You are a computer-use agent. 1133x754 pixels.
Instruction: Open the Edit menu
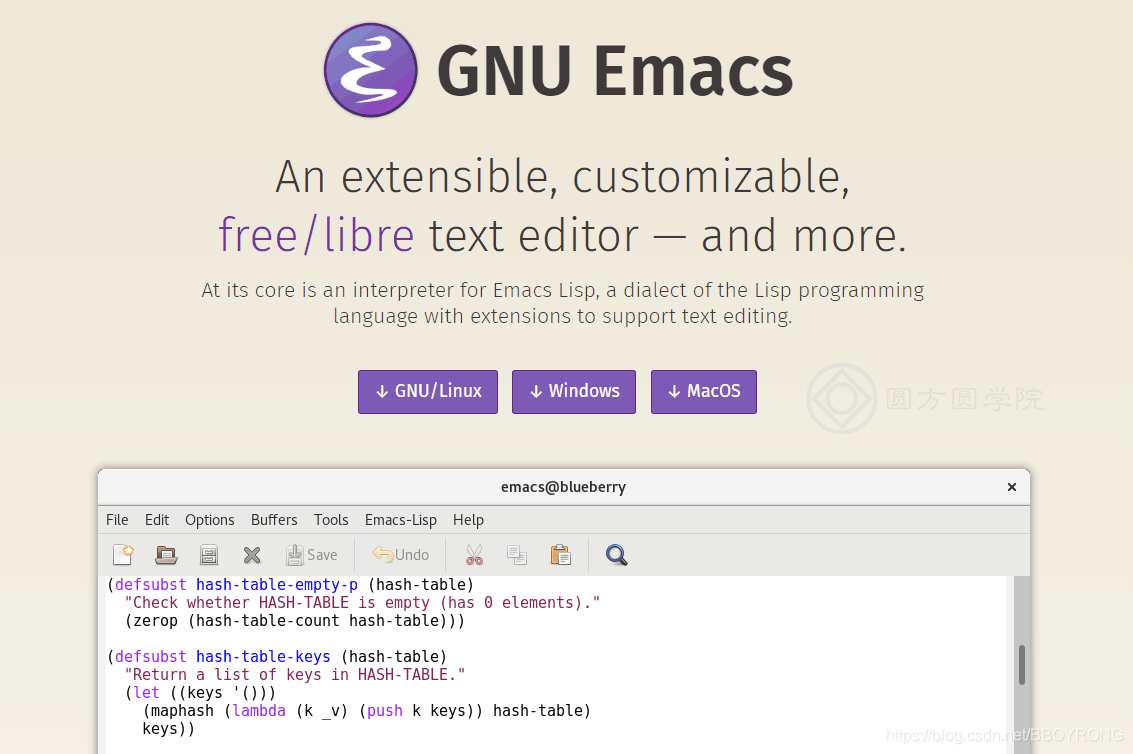point(157,520)
